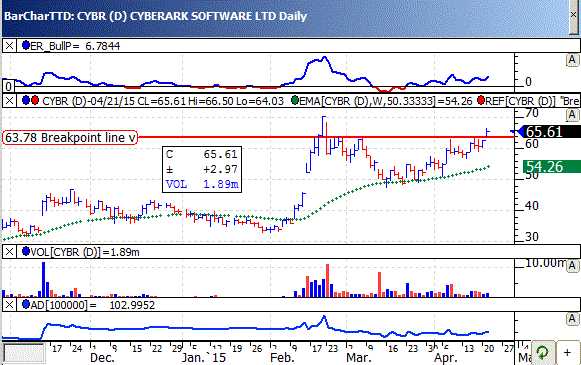The width and height of the screenshot is (581, 365).
Task: Click the blue dot beside CYBR (D)
Action: click(26, 100)
